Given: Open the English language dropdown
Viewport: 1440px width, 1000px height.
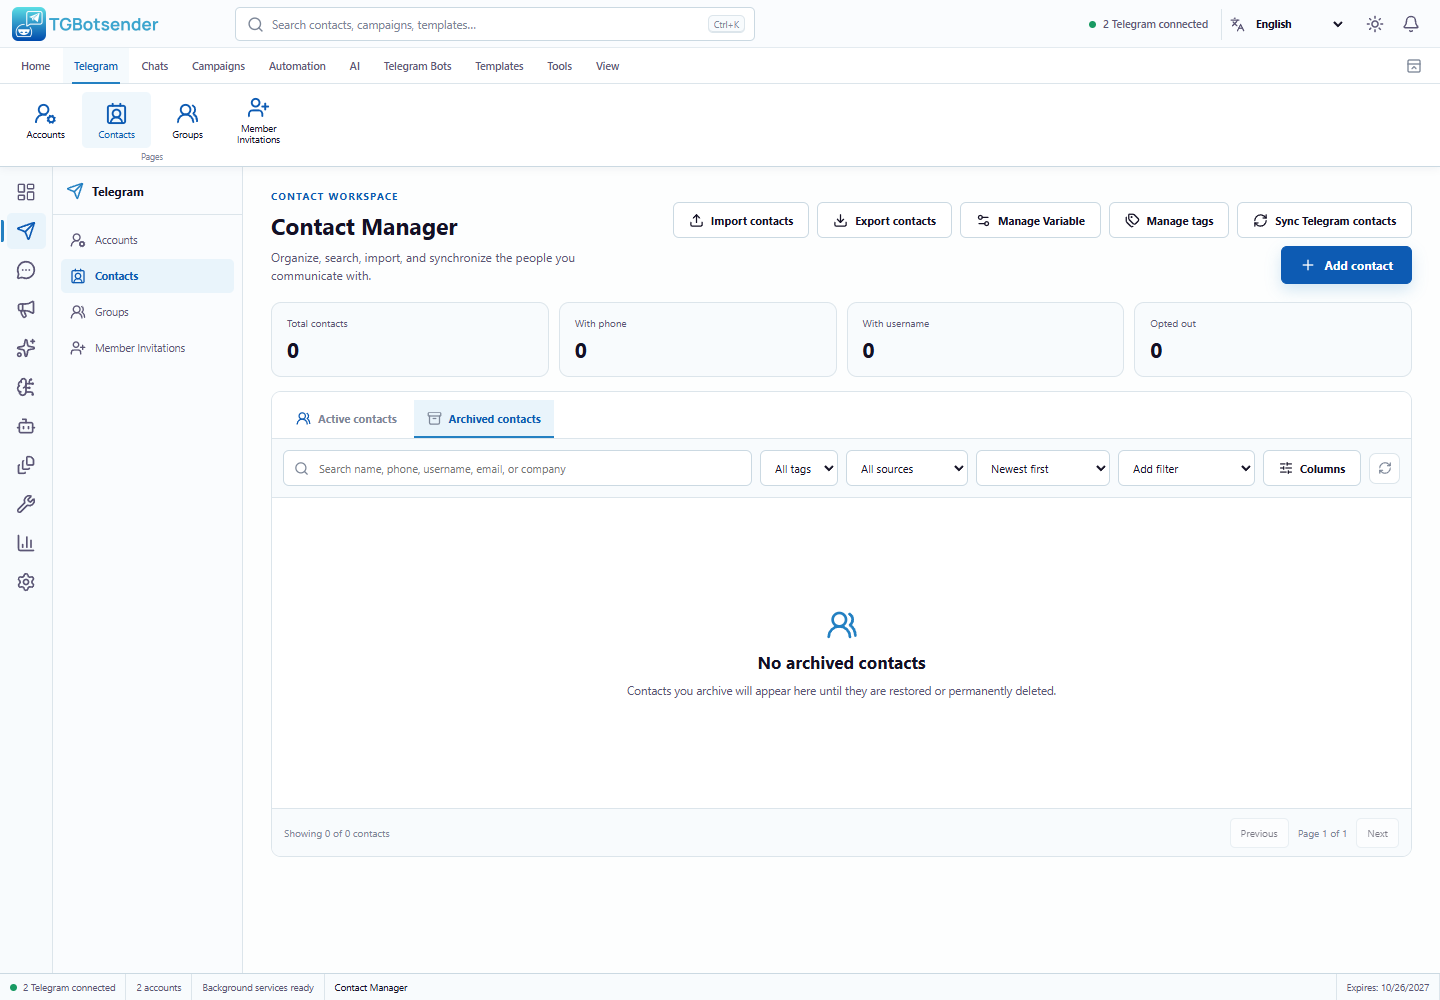Looking at the screenshot, I should pyautogui.click(x=1287, y=24).
